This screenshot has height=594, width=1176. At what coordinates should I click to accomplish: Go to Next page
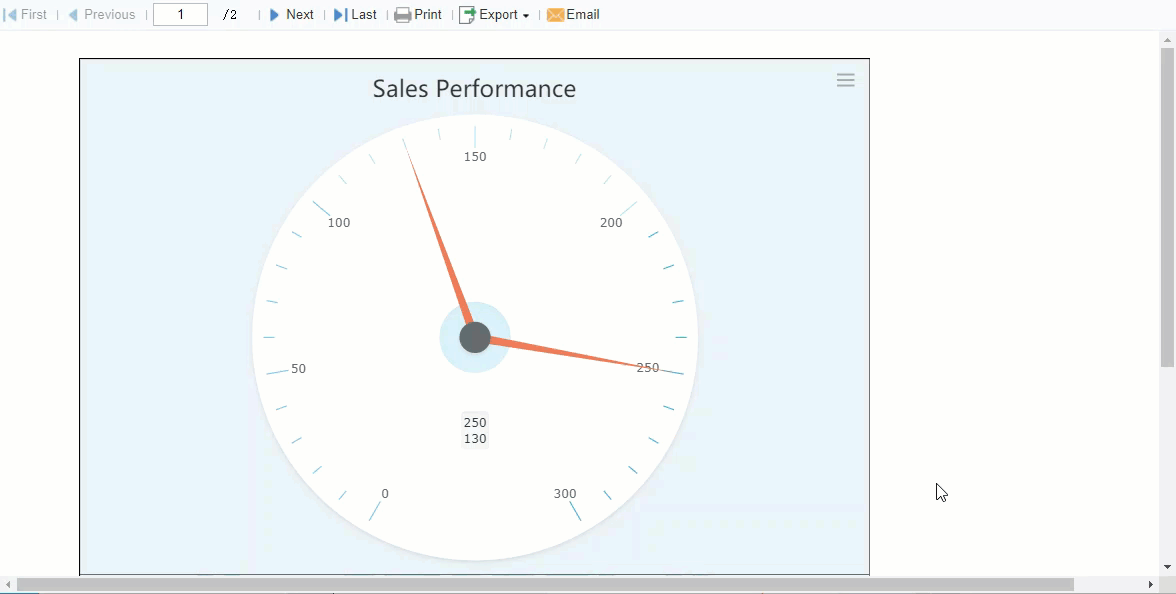291,15
